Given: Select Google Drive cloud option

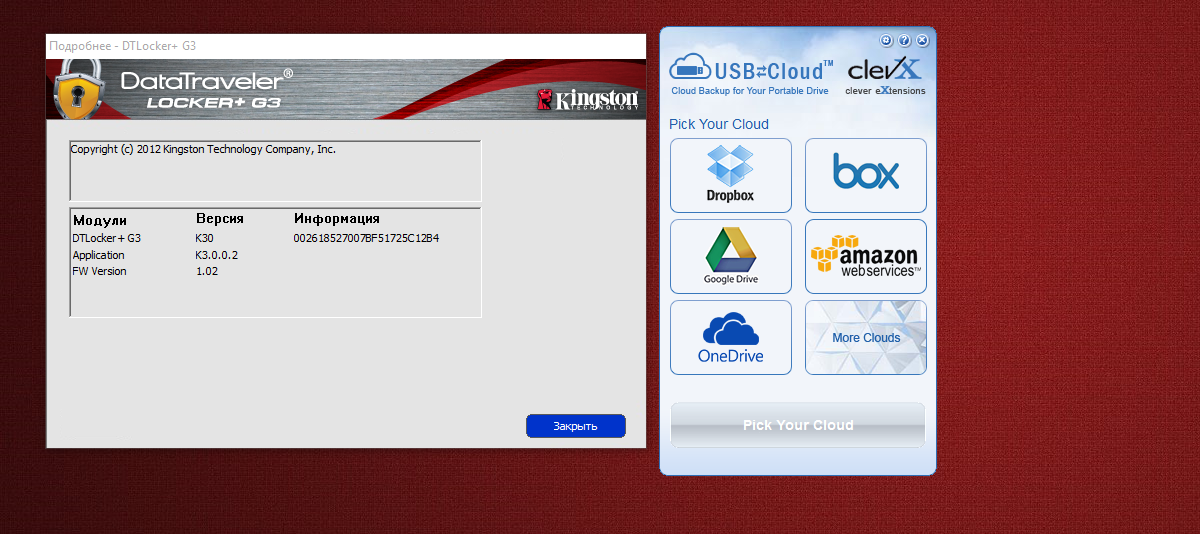Looking at the screenshot, I should (x=730, y=256).
